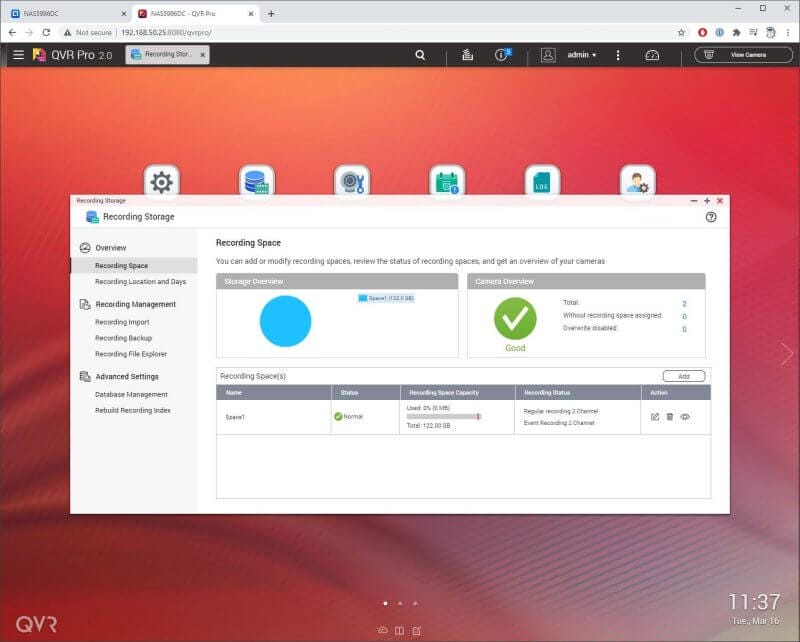Image resolution: width=800 pixels, height=642 pixels.
Task: Open the Logs desktop icon
Action: pos(542,182)
